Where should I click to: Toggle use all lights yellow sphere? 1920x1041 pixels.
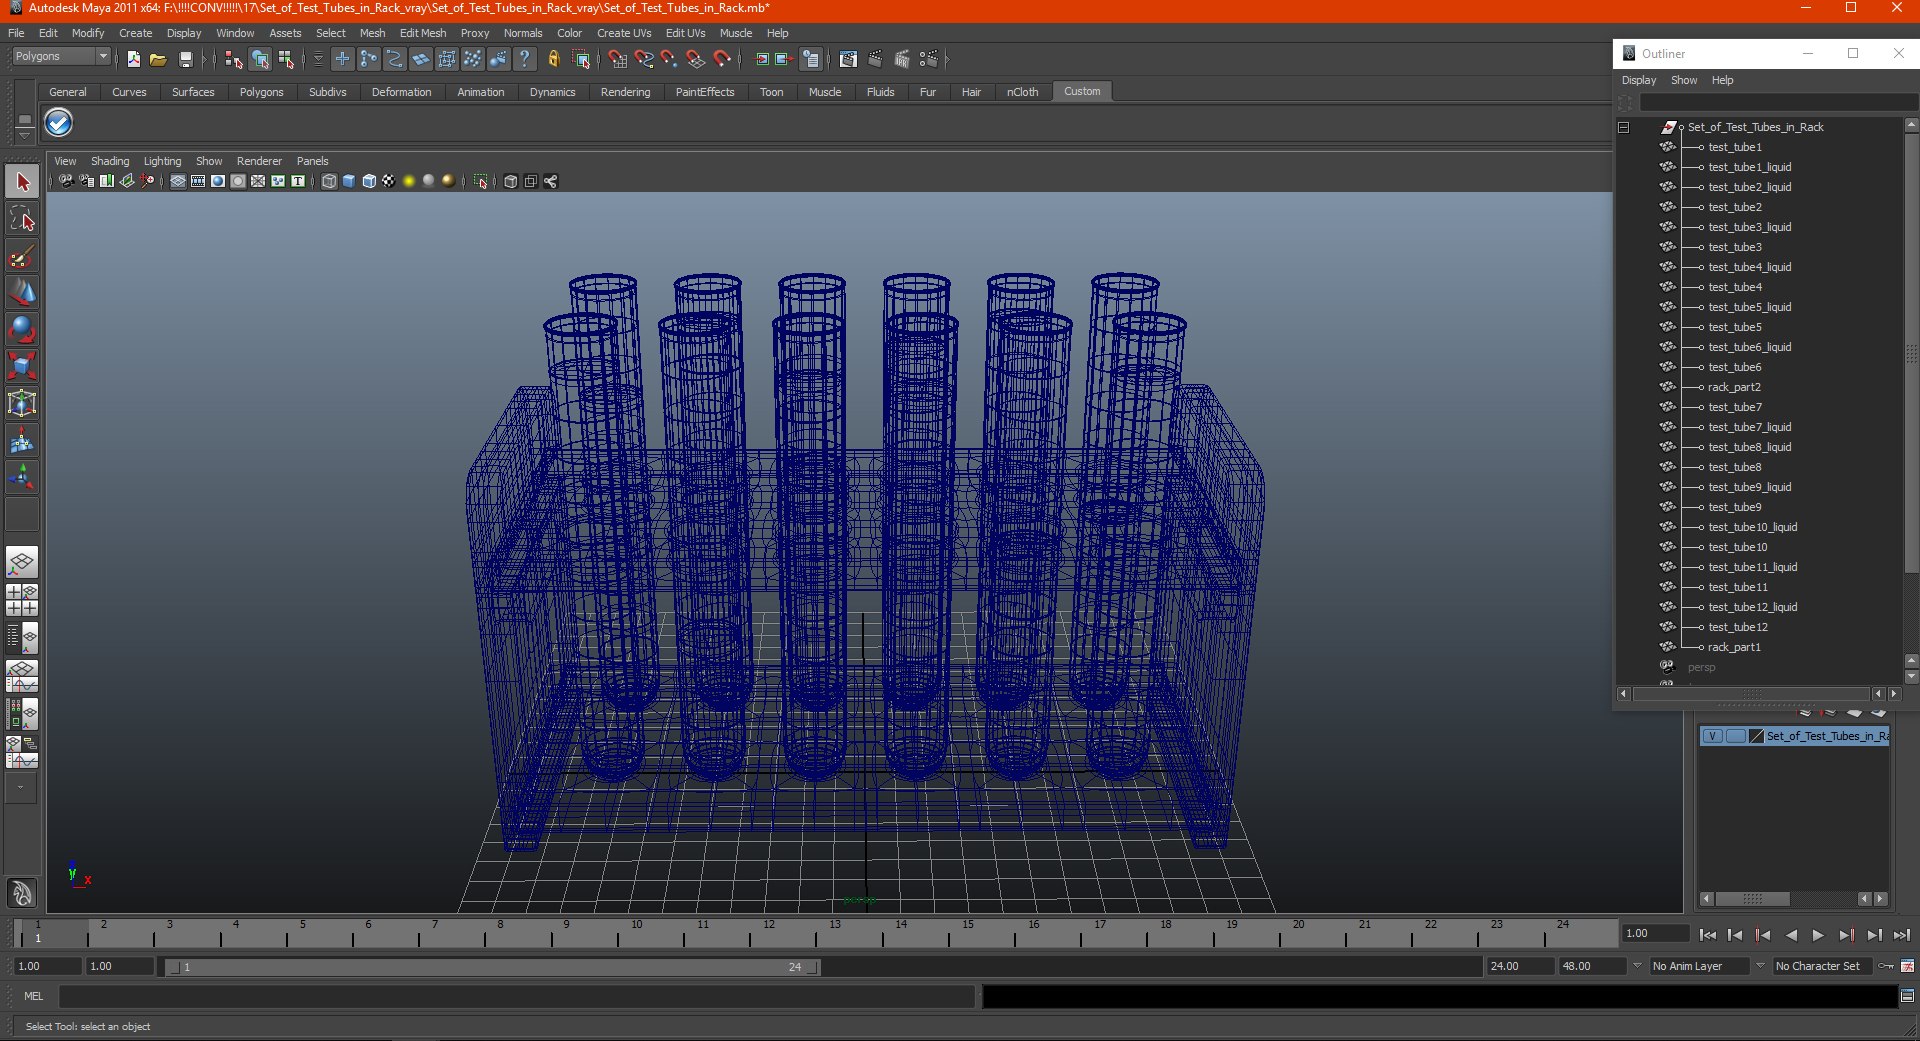point(409,181)
